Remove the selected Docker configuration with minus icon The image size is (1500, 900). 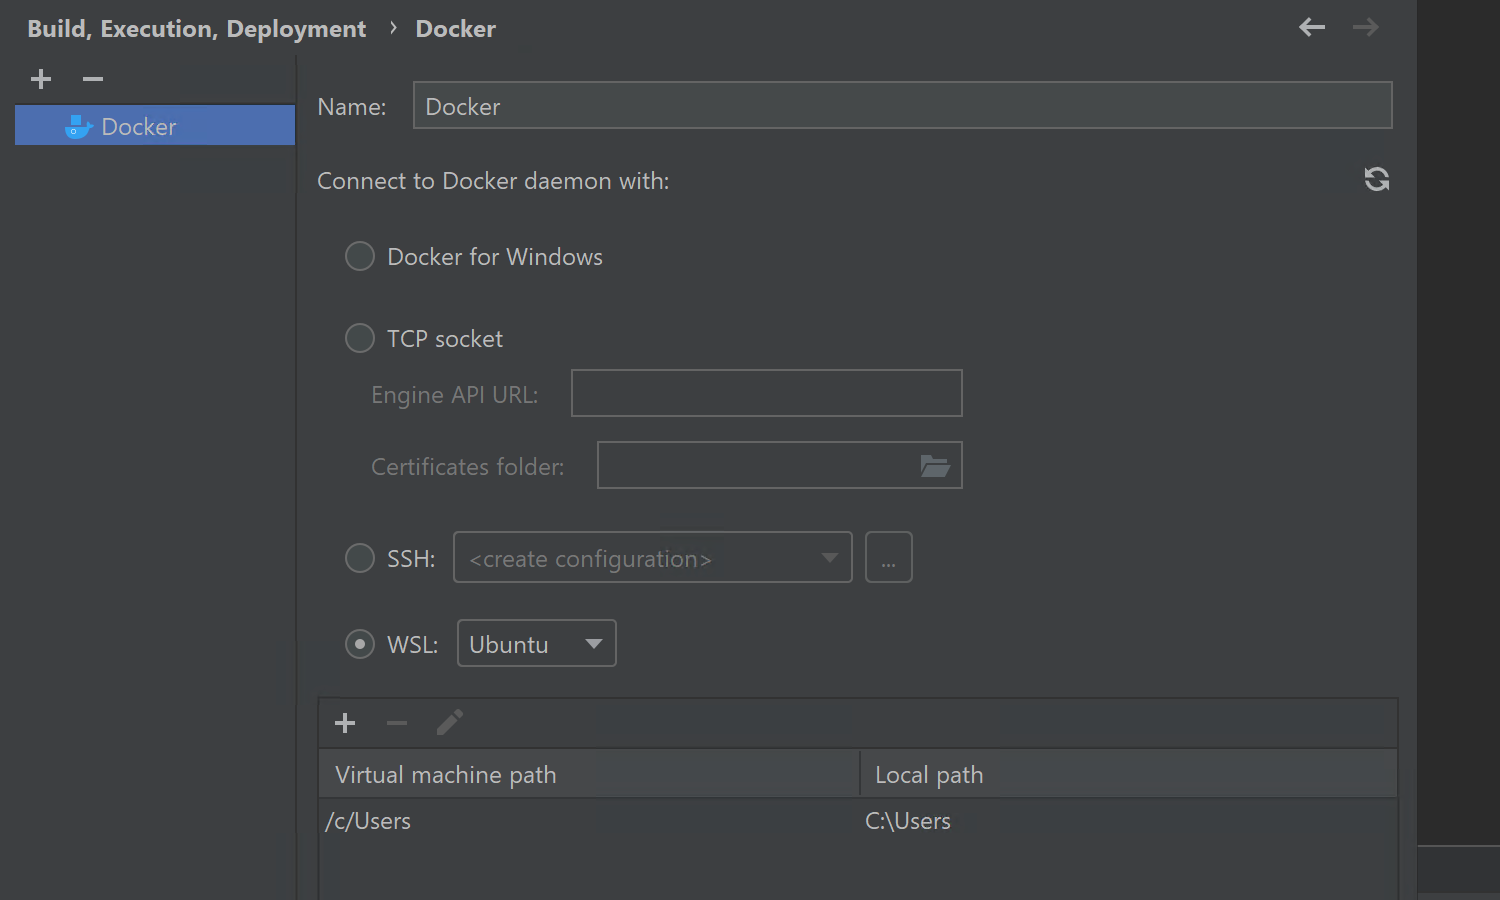[x=93, y=79]
